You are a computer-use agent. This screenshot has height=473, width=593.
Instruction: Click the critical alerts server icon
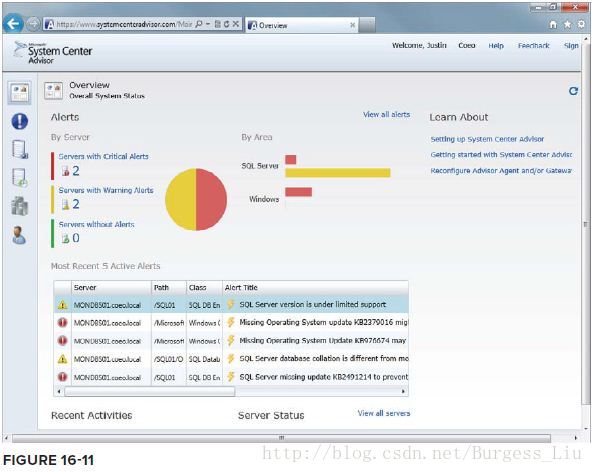tap(65, 171)
